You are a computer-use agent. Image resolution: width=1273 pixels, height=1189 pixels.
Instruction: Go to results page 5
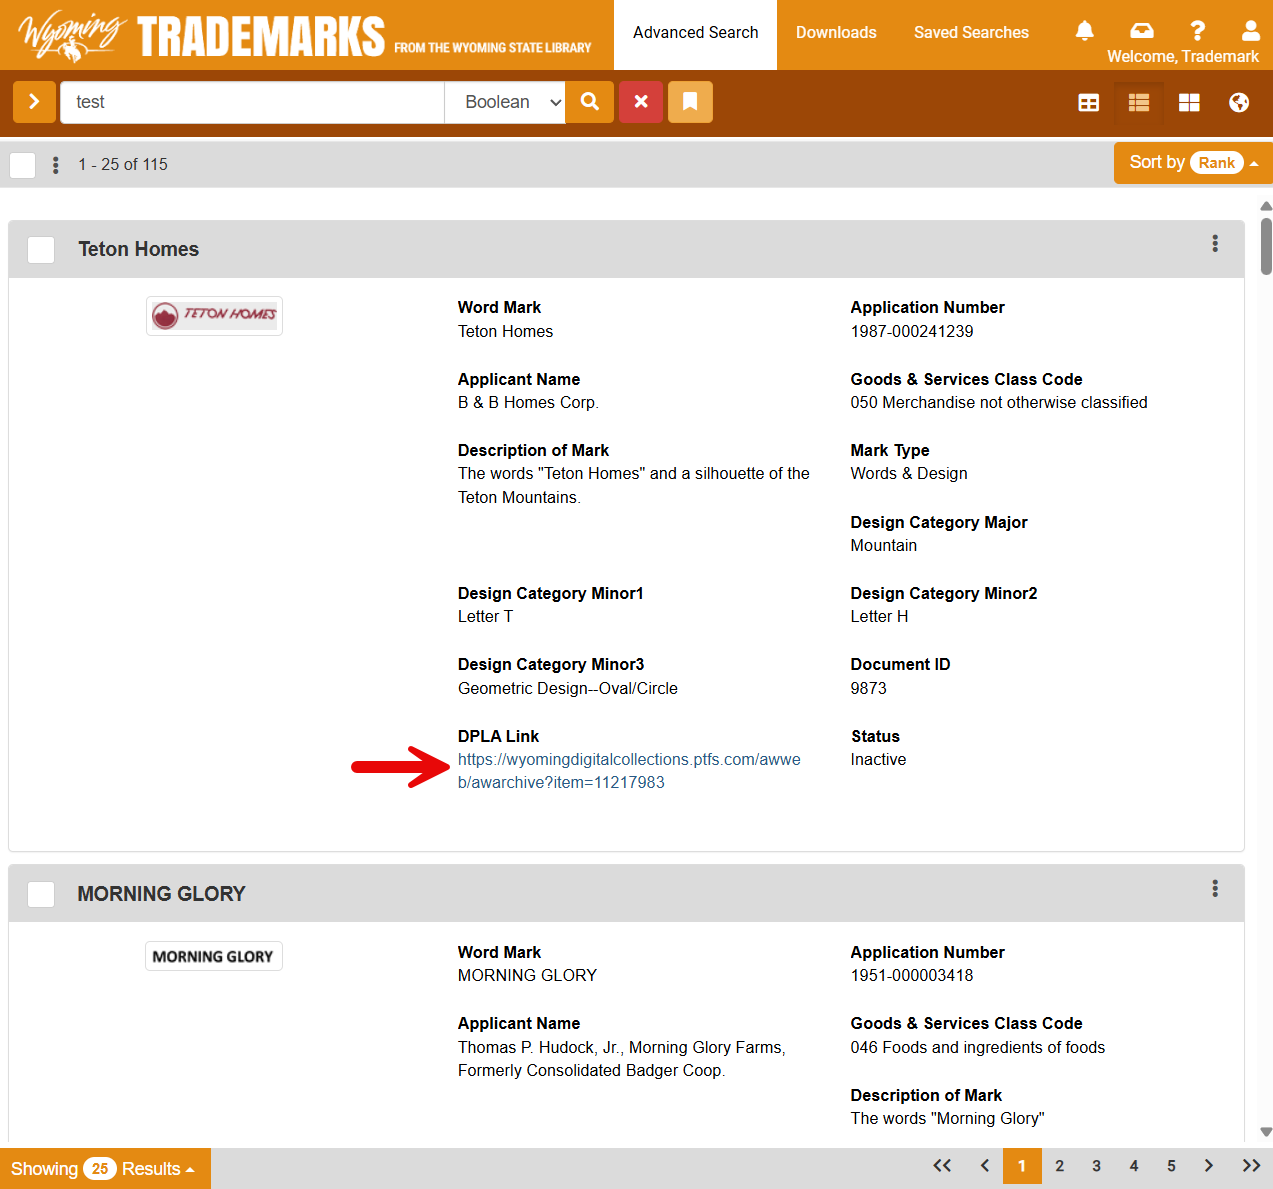point(1171,1166)
